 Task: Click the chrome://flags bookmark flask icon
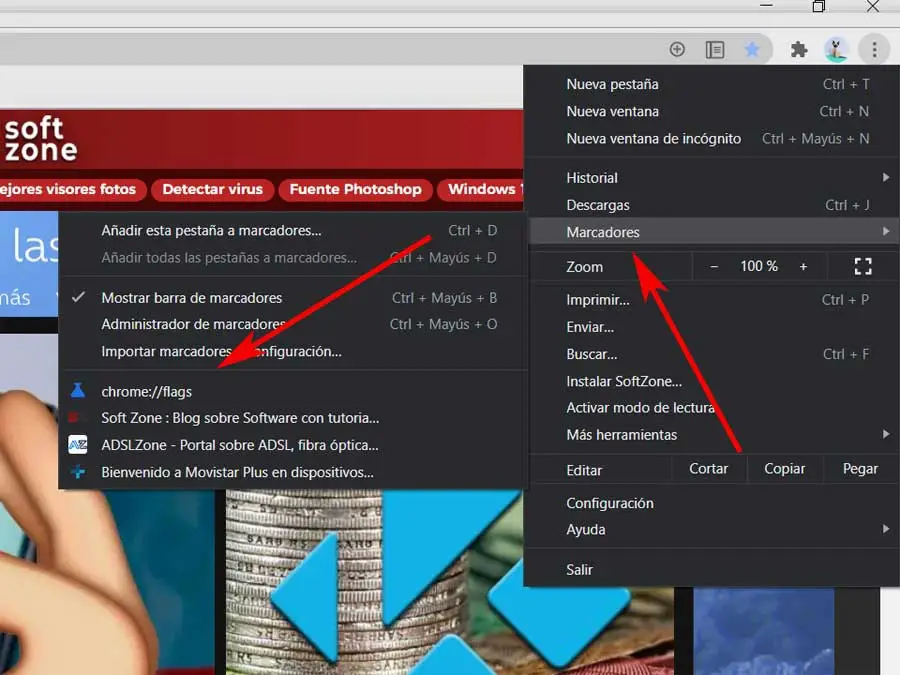(78, 391)
